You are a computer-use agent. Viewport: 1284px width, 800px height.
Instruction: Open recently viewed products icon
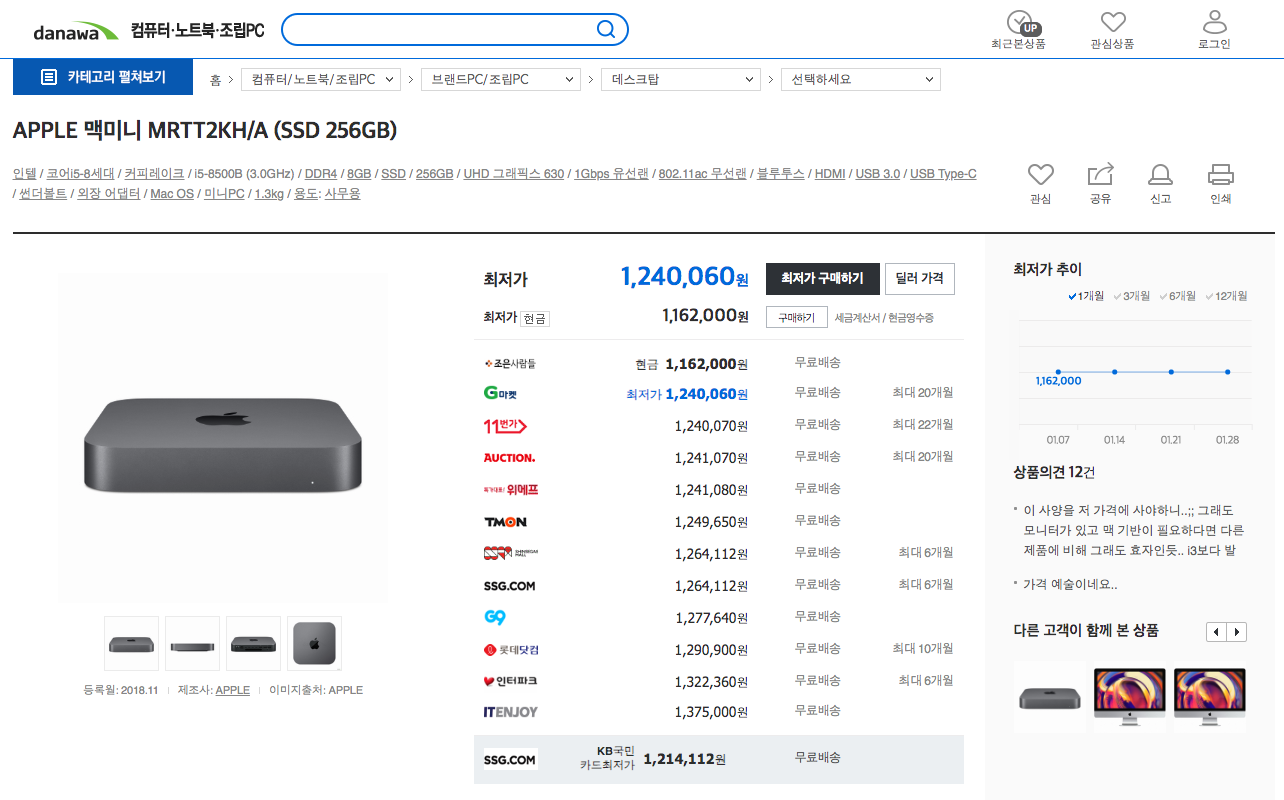click(x=1018, y=22)
